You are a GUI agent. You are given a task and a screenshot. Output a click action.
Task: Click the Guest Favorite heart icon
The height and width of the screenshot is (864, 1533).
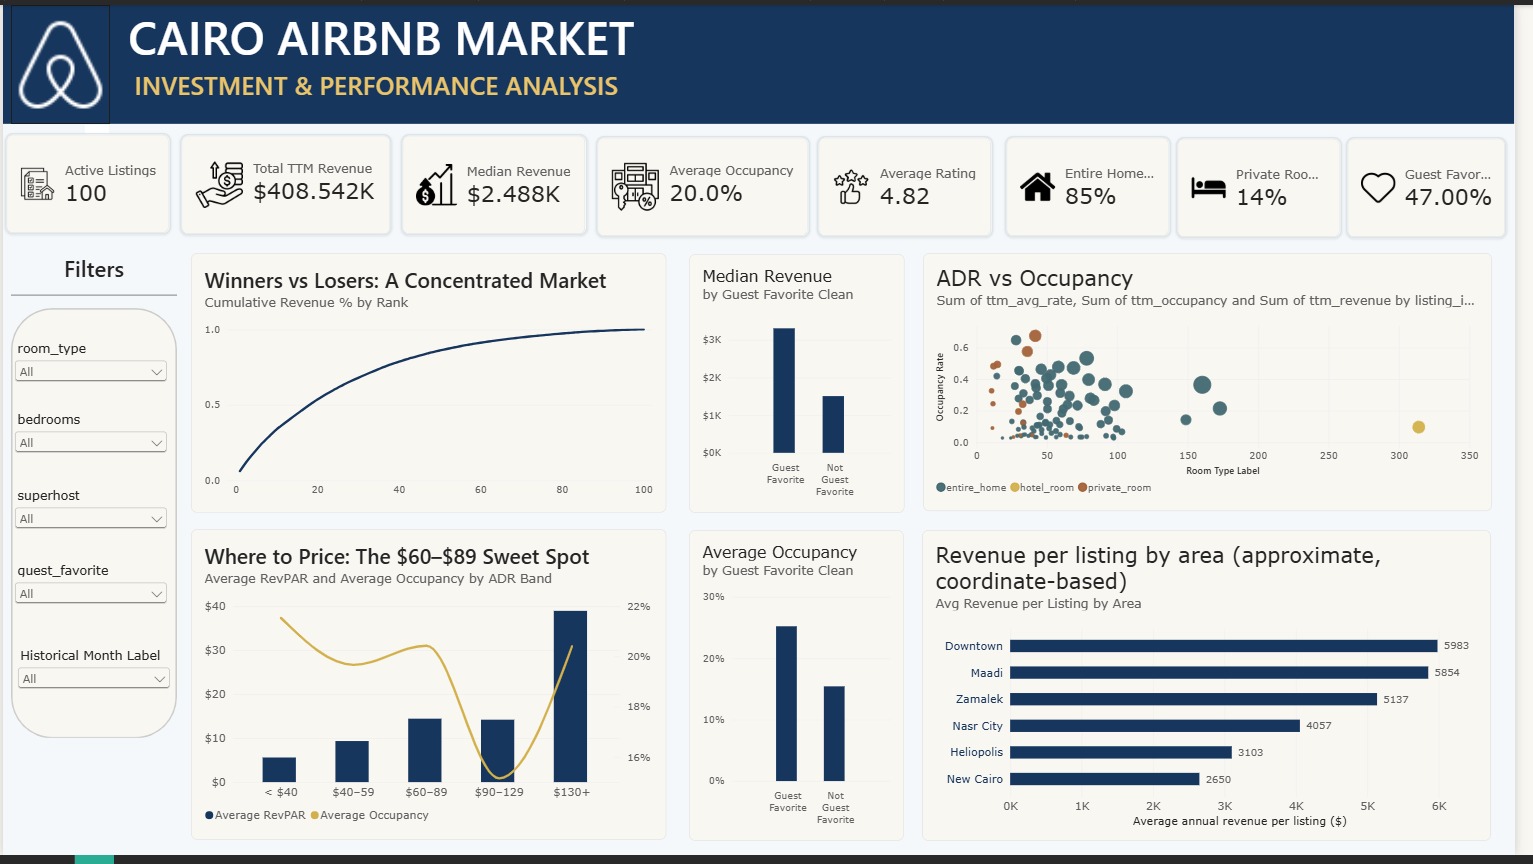1378,187
